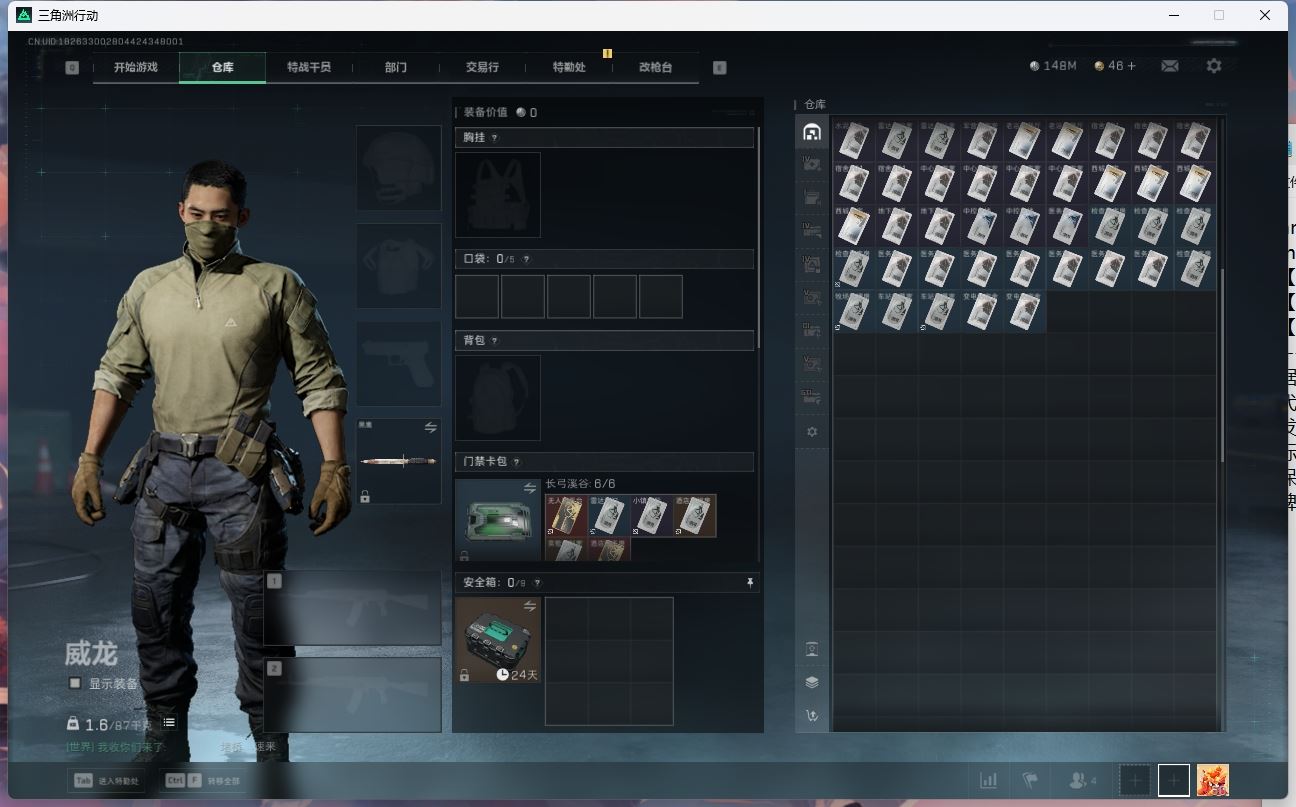Click the 转移全部 button

coord(212,781)
